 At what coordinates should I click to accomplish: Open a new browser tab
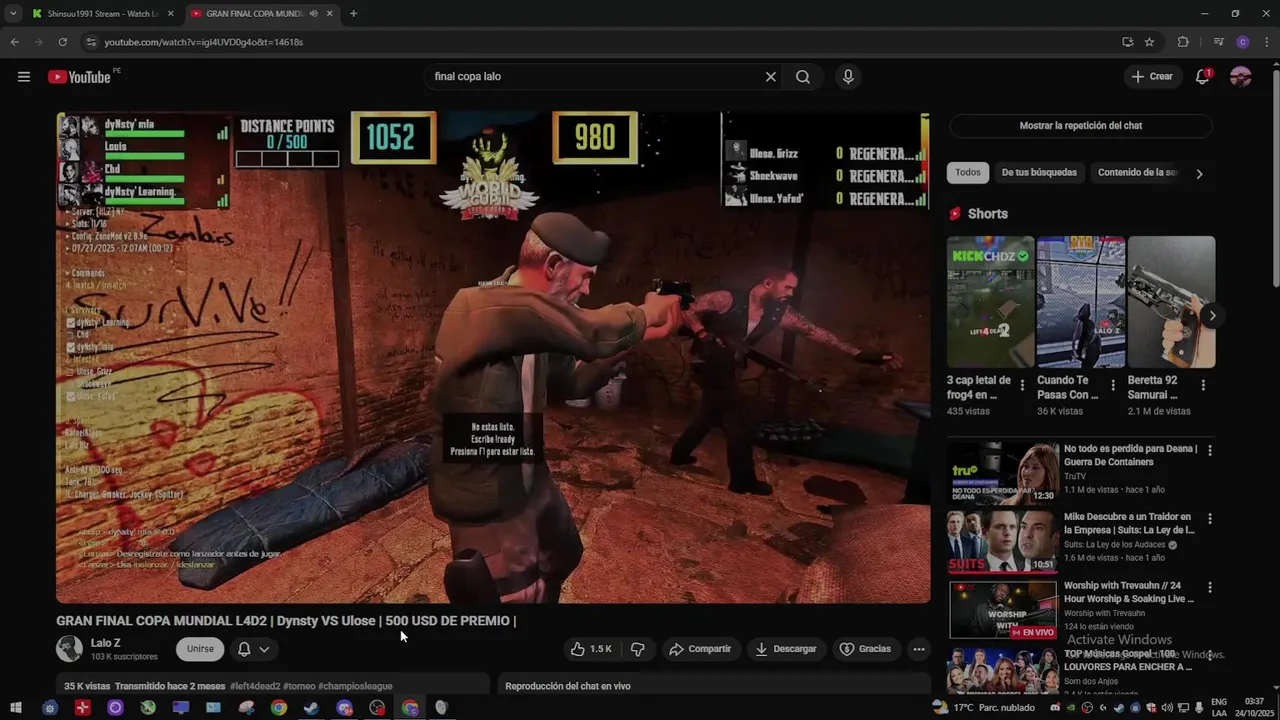353,14
